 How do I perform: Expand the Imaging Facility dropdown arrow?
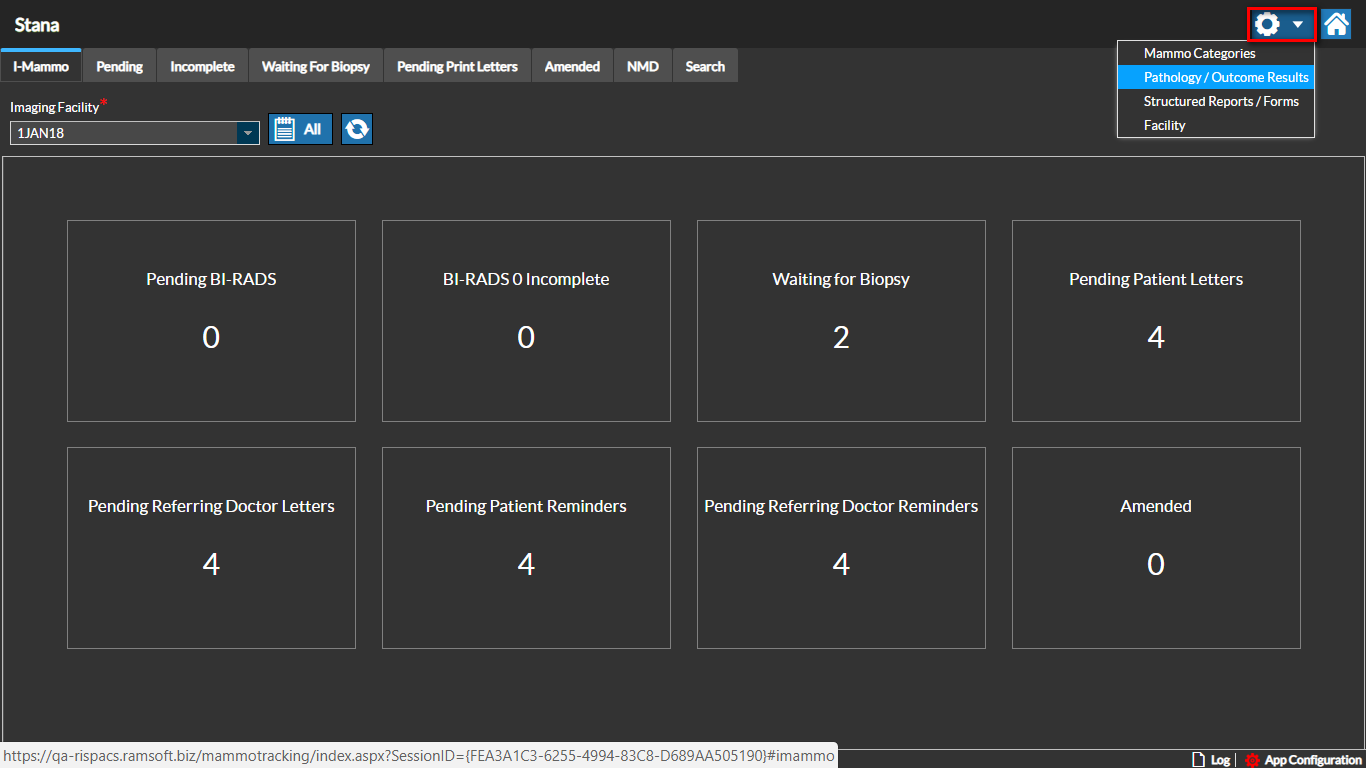[x=247, y=133]
